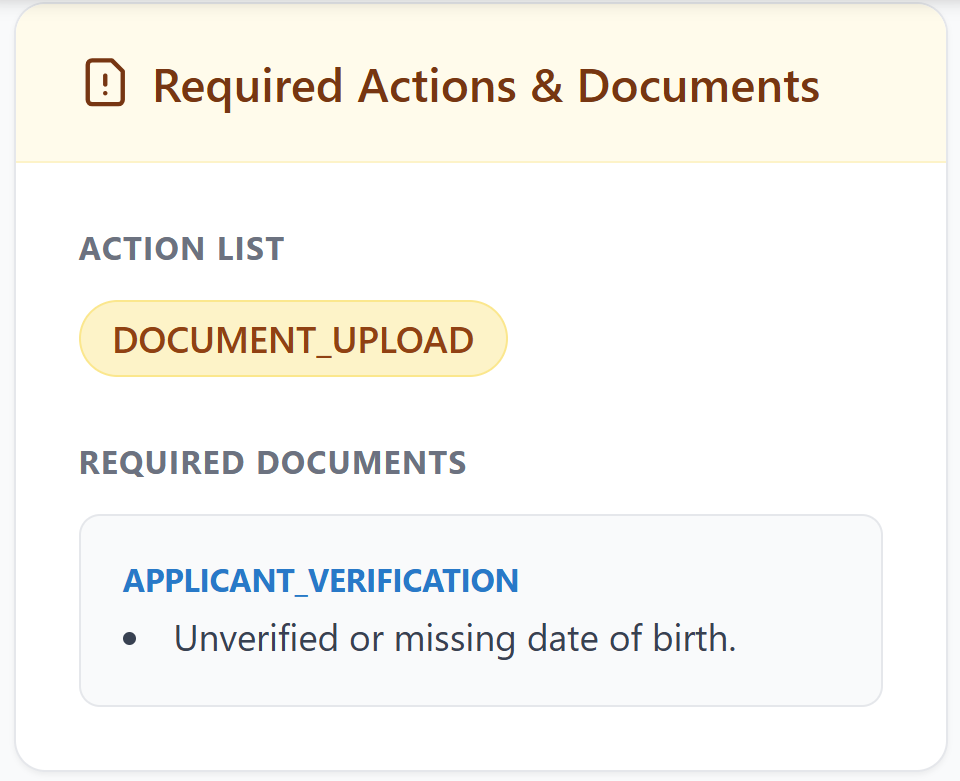
Task: Click the ACTION LIST section label
Action: click(182, 249)
